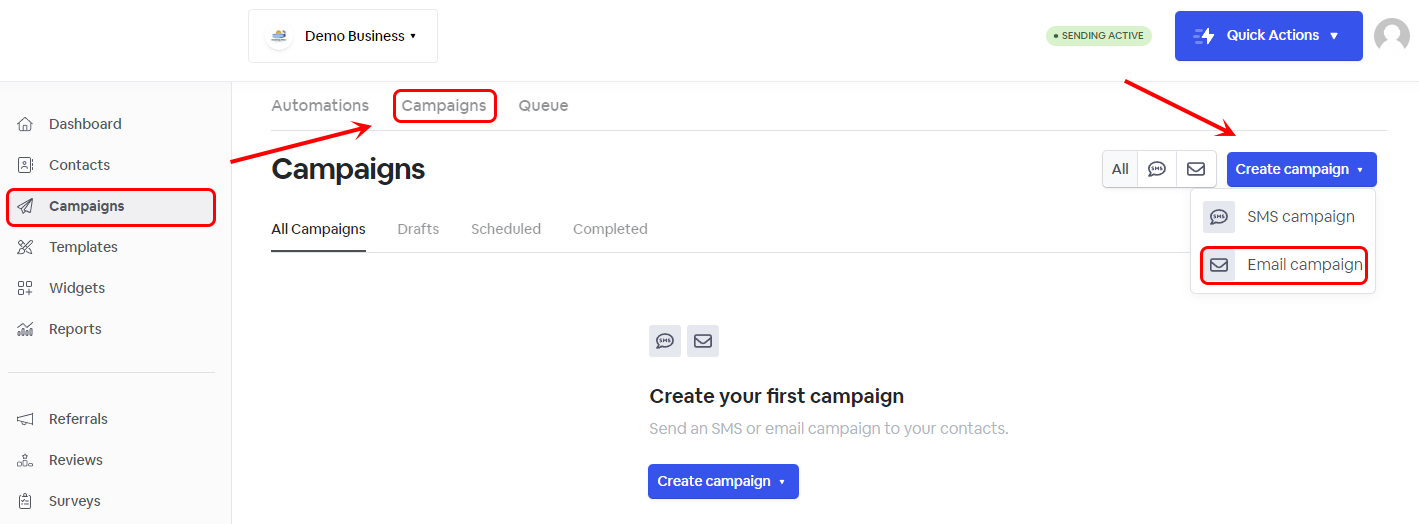Expand the Quick Actions dropdown
Viewport: 1419px width, 524px height.
point(1268,36)
